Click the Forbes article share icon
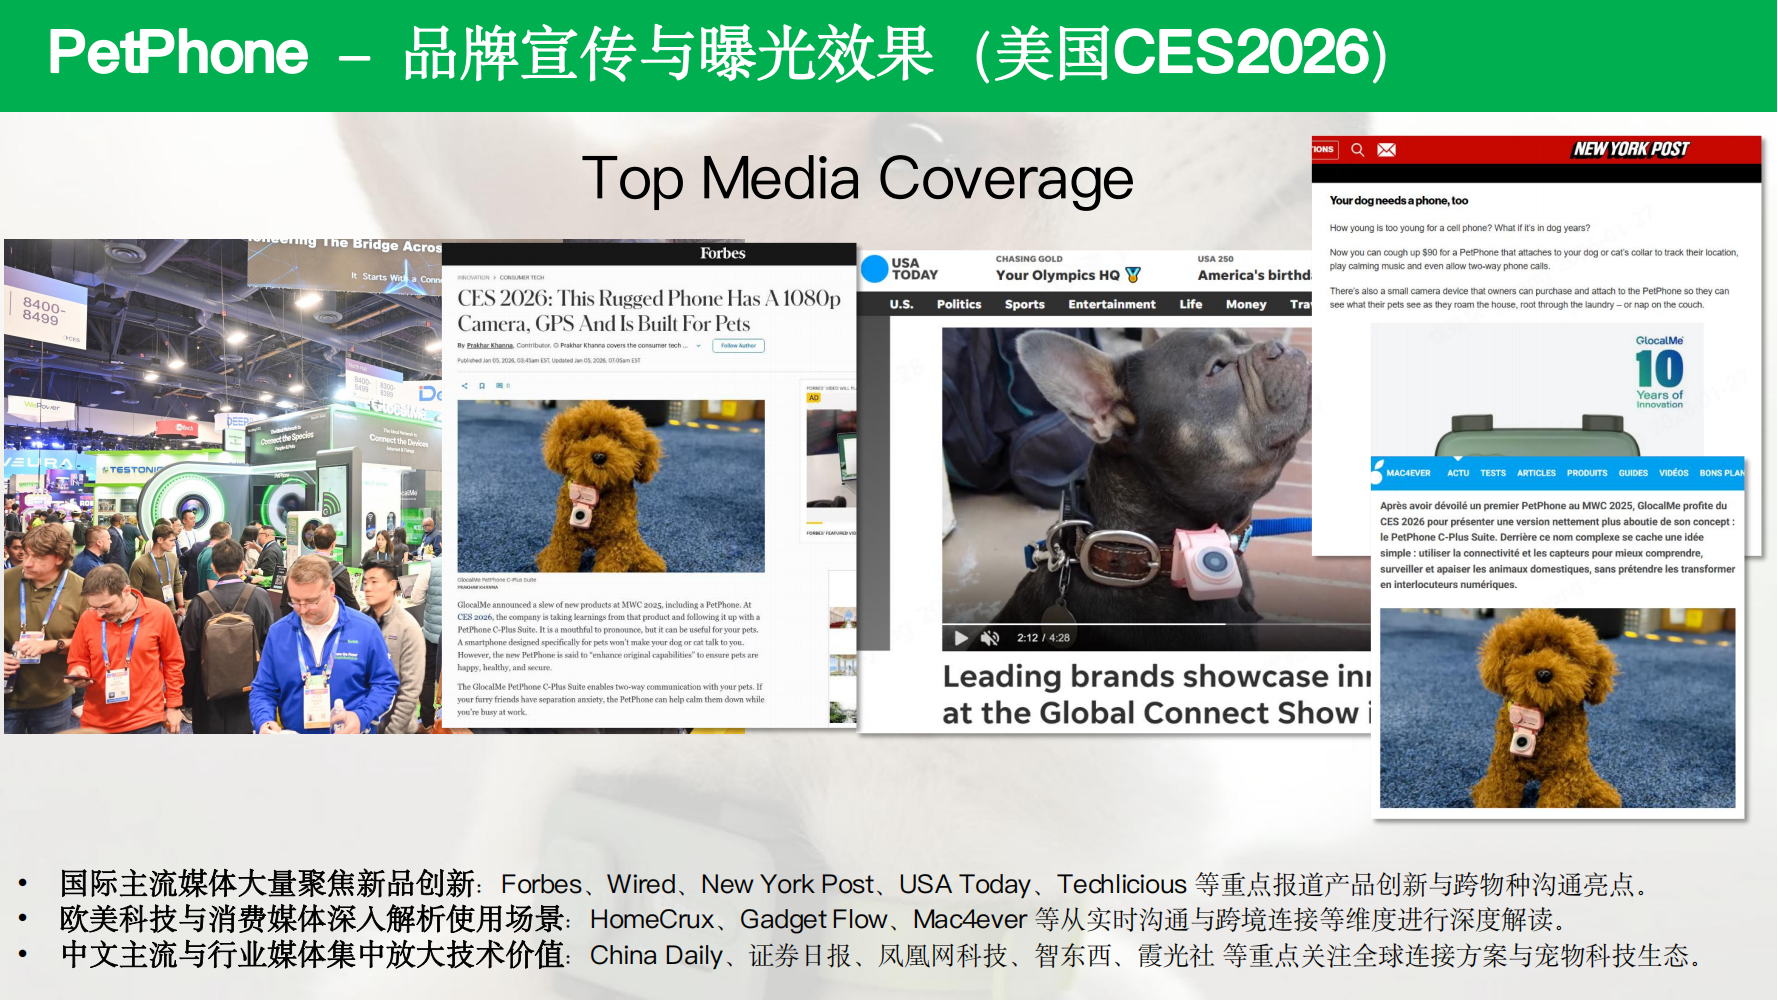The height and width of the screenshot is (1000, 1778). tap(464, 385)
